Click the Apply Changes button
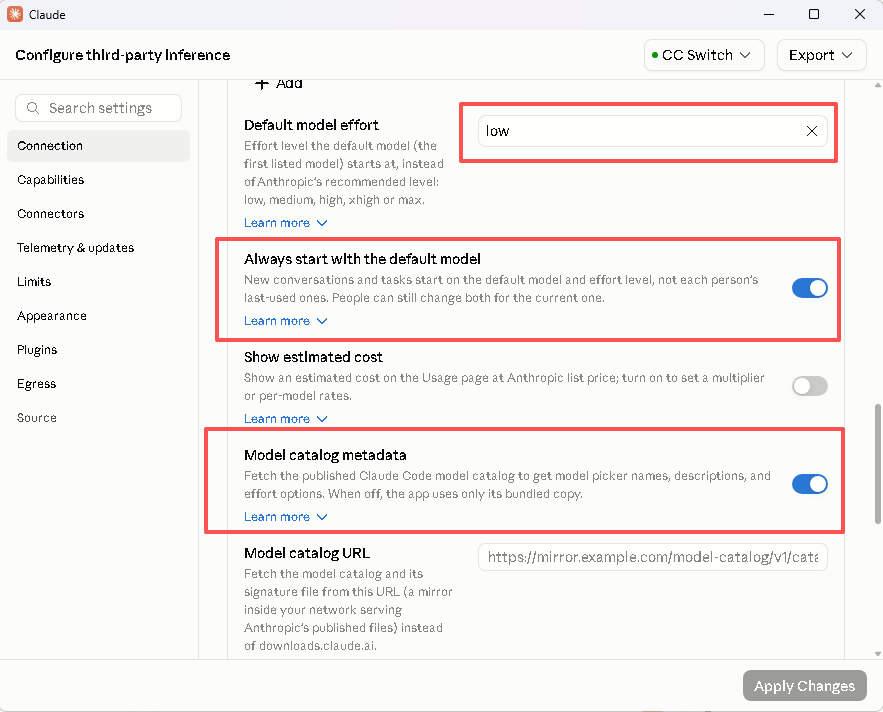The image size is (883, 712). point(804,686)
